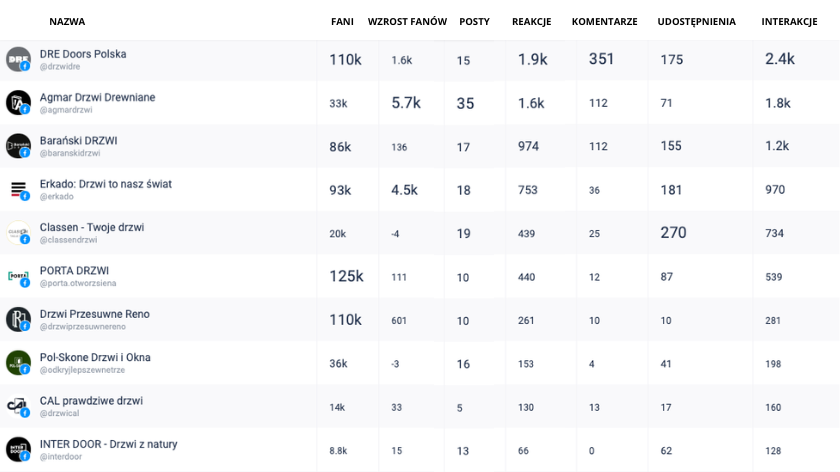840x472 pixels.
Task: Sort by REAKCJE column header
Action: point(531,21)
